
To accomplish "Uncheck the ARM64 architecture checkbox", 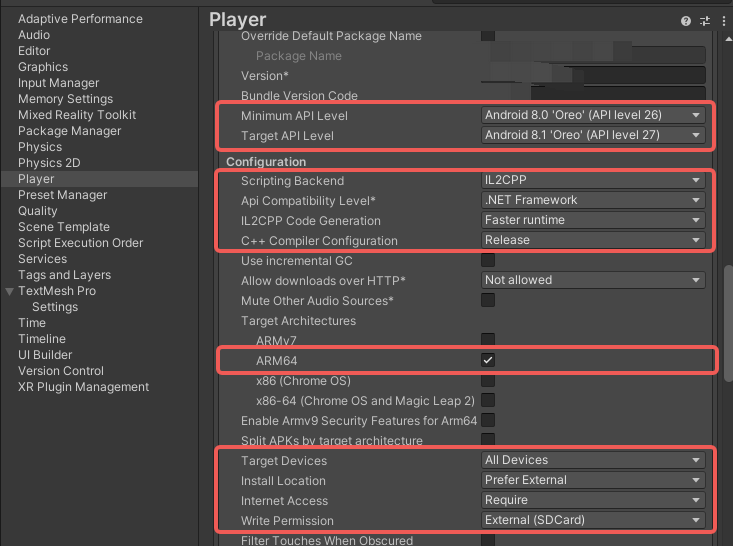I will coord(488,360).
